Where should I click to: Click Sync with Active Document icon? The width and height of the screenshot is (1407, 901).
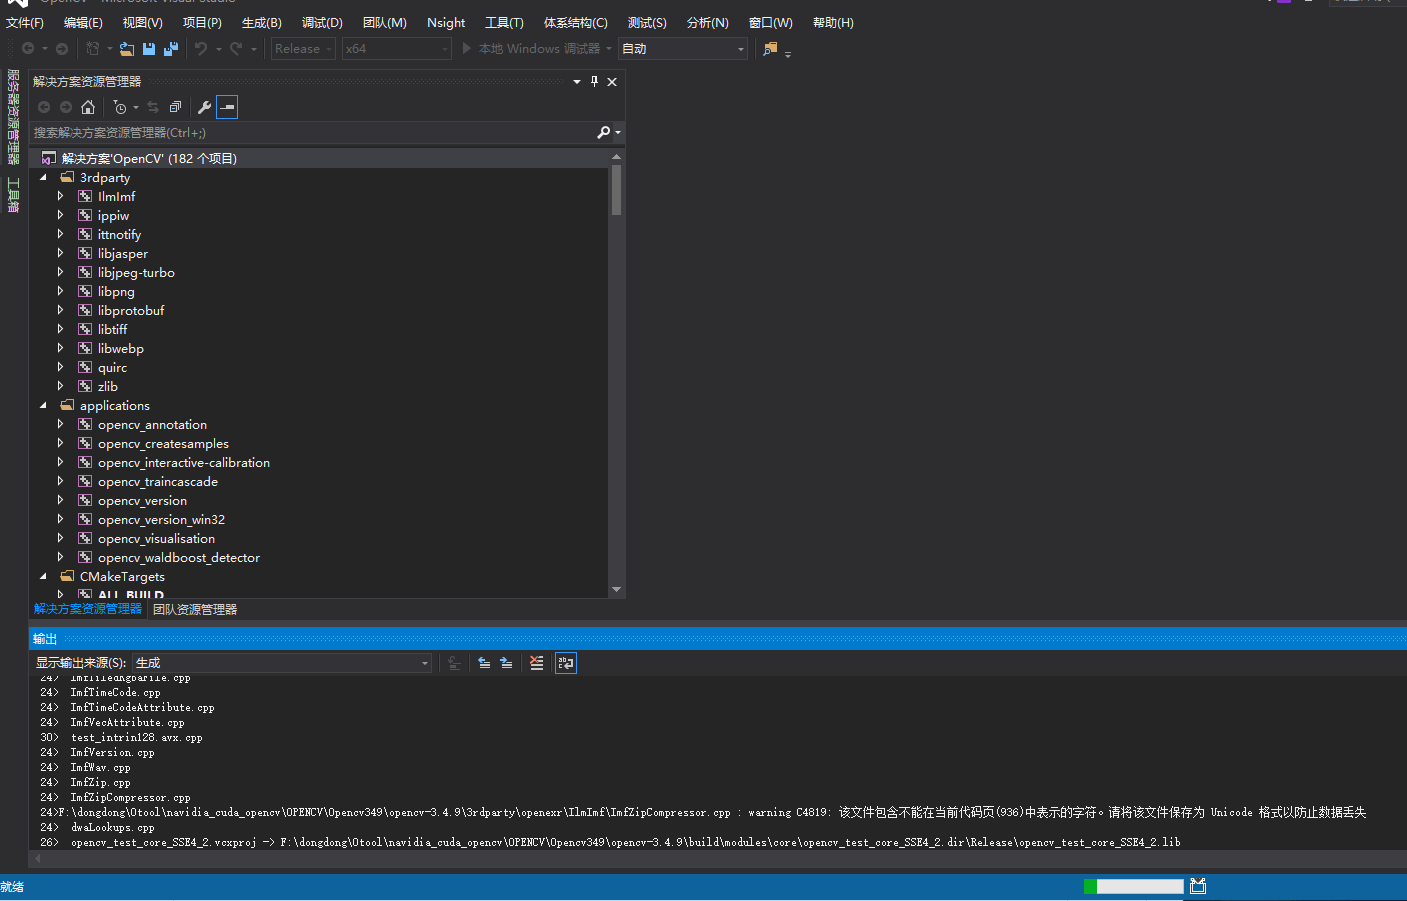tap(153, 107)
